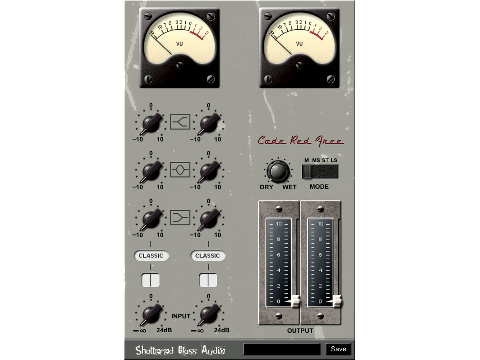This screenshot has width=480, height=360.
Task: Click the right high-shelf EQ knob
Action: [x=209, y=123]
